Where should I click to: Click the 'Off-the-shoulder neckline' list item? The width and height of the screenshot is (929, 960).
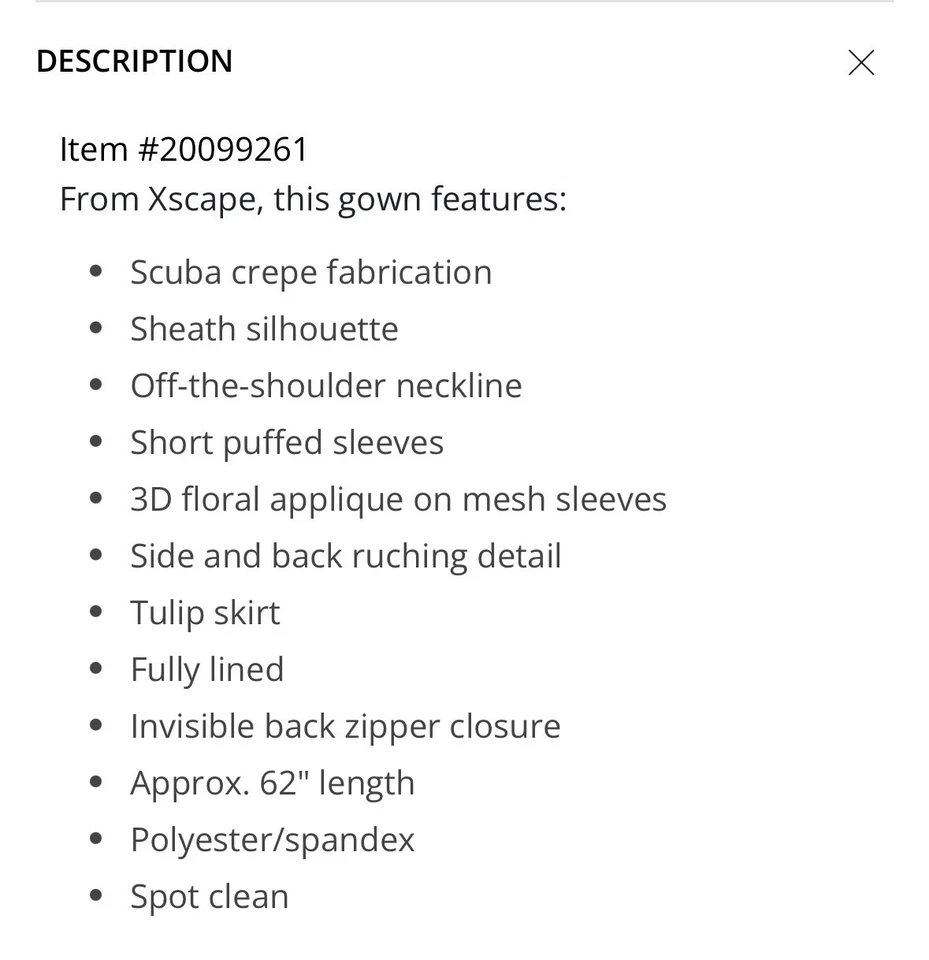point(326,386)
